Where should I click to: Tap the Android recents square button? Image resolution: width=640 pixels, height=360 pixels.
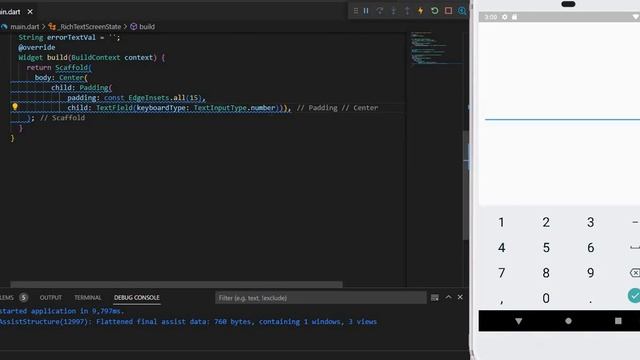coord(618,321)
